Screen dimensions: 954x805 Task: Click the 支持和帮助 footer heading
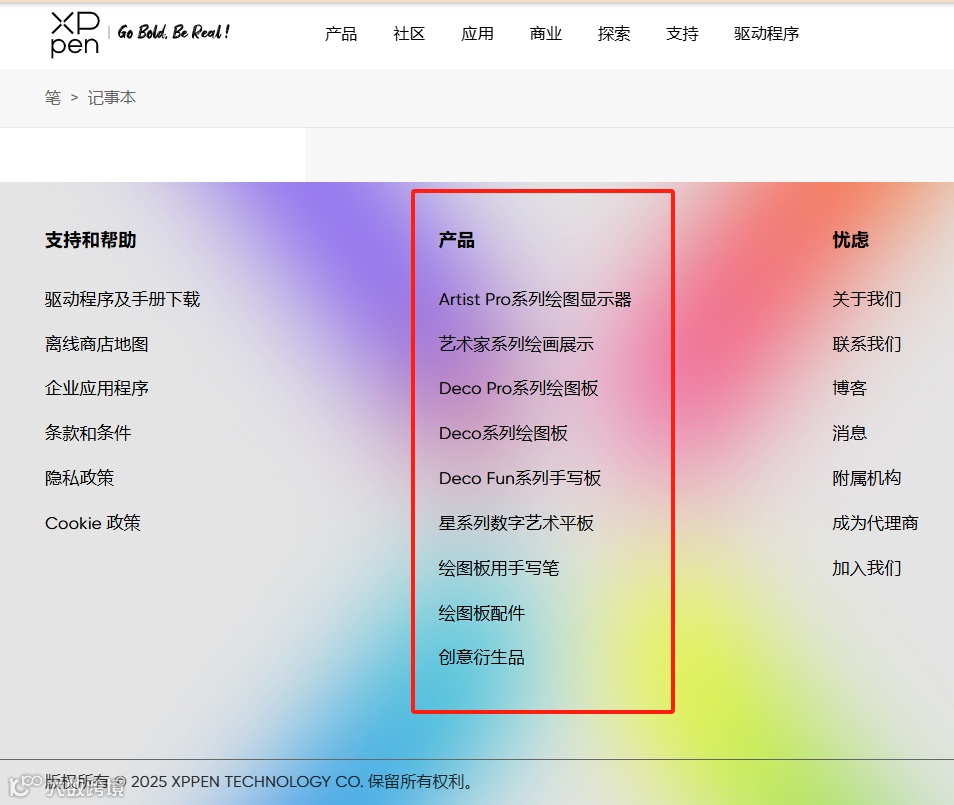[91, 240]
